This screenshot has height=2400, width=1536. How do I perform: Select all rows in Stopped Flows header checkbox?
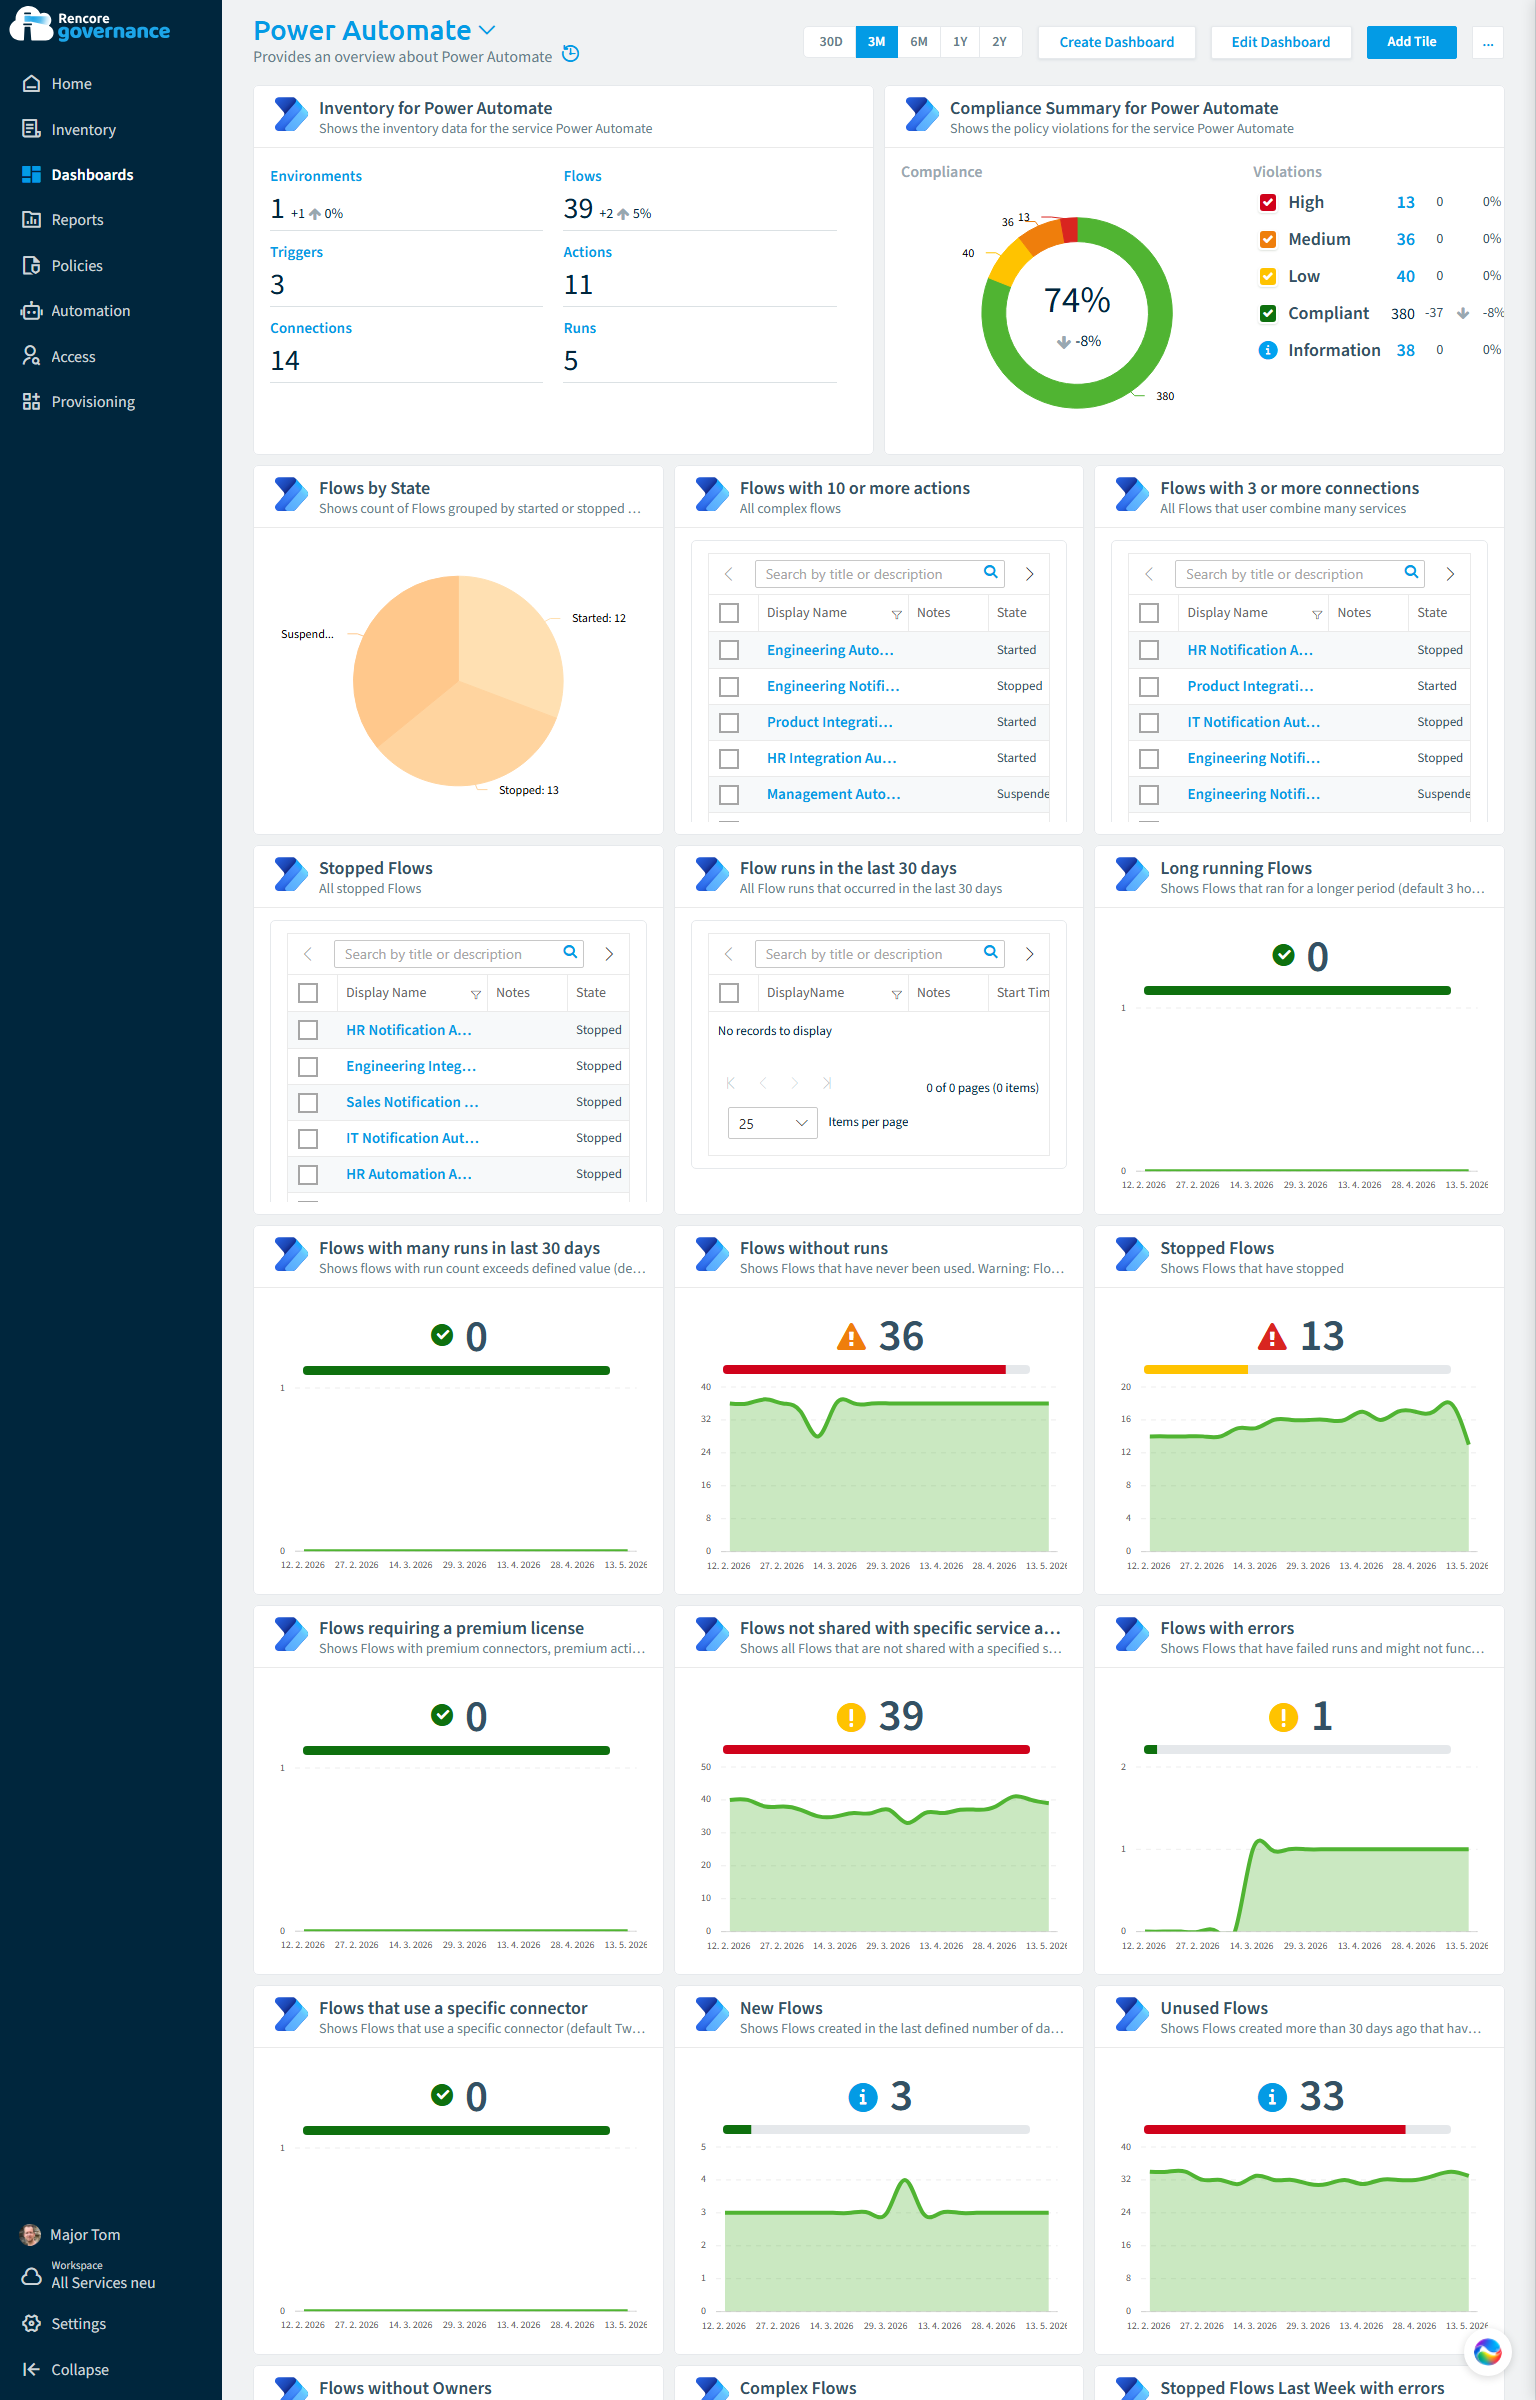point(308,993)
